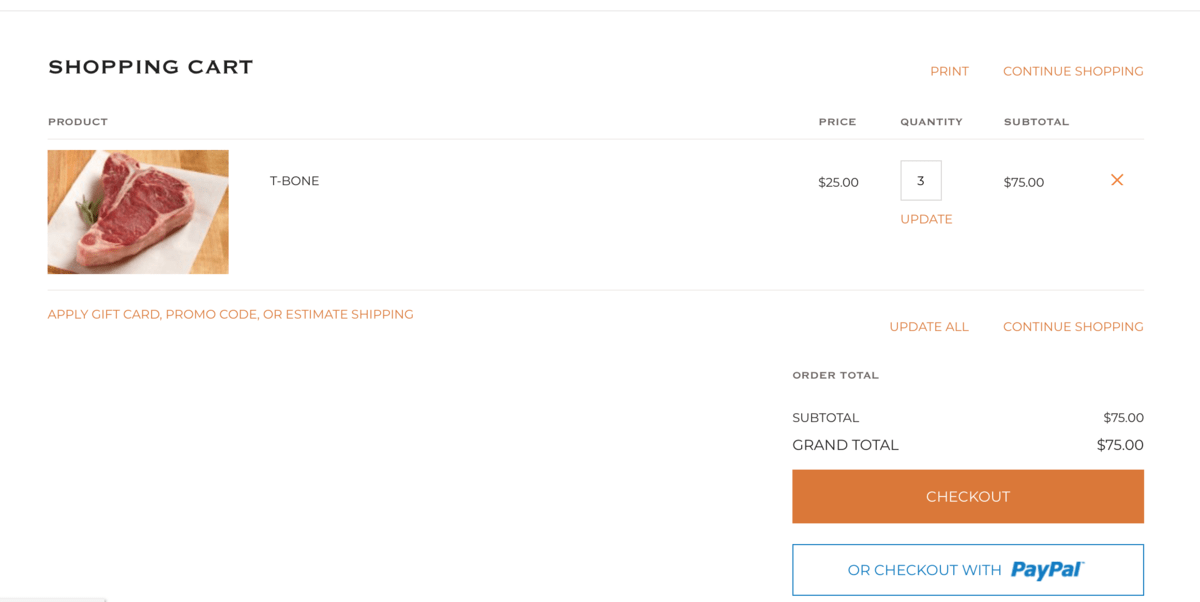This screenshot has height=602, width=1200.
Task: Click the Quantity column header
Action: (x=931, y=122)
